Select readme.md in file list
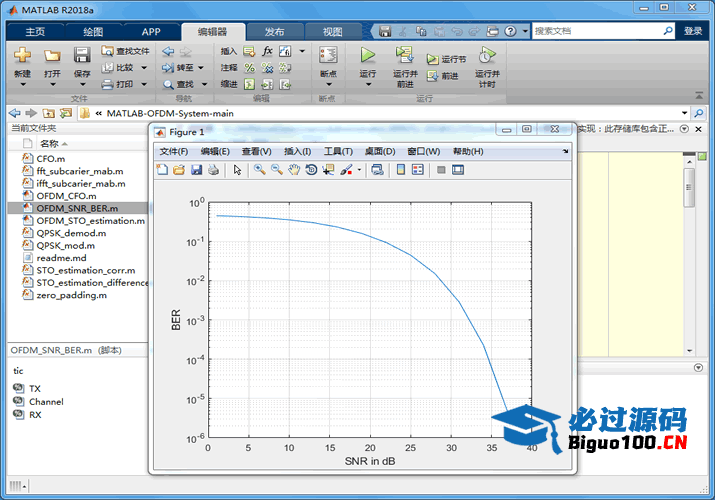715x500 pixels. click(62, 258)
